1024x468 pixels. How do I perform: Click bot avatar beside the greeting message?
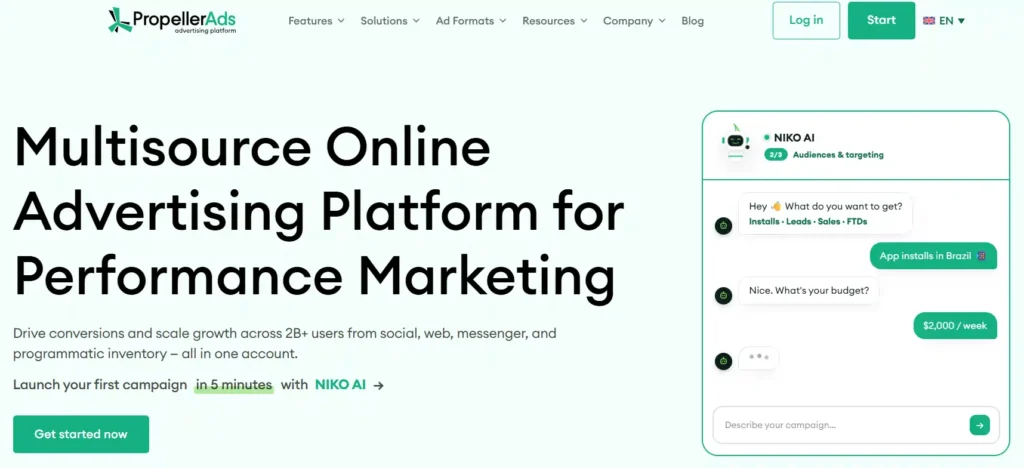point(723,226)
